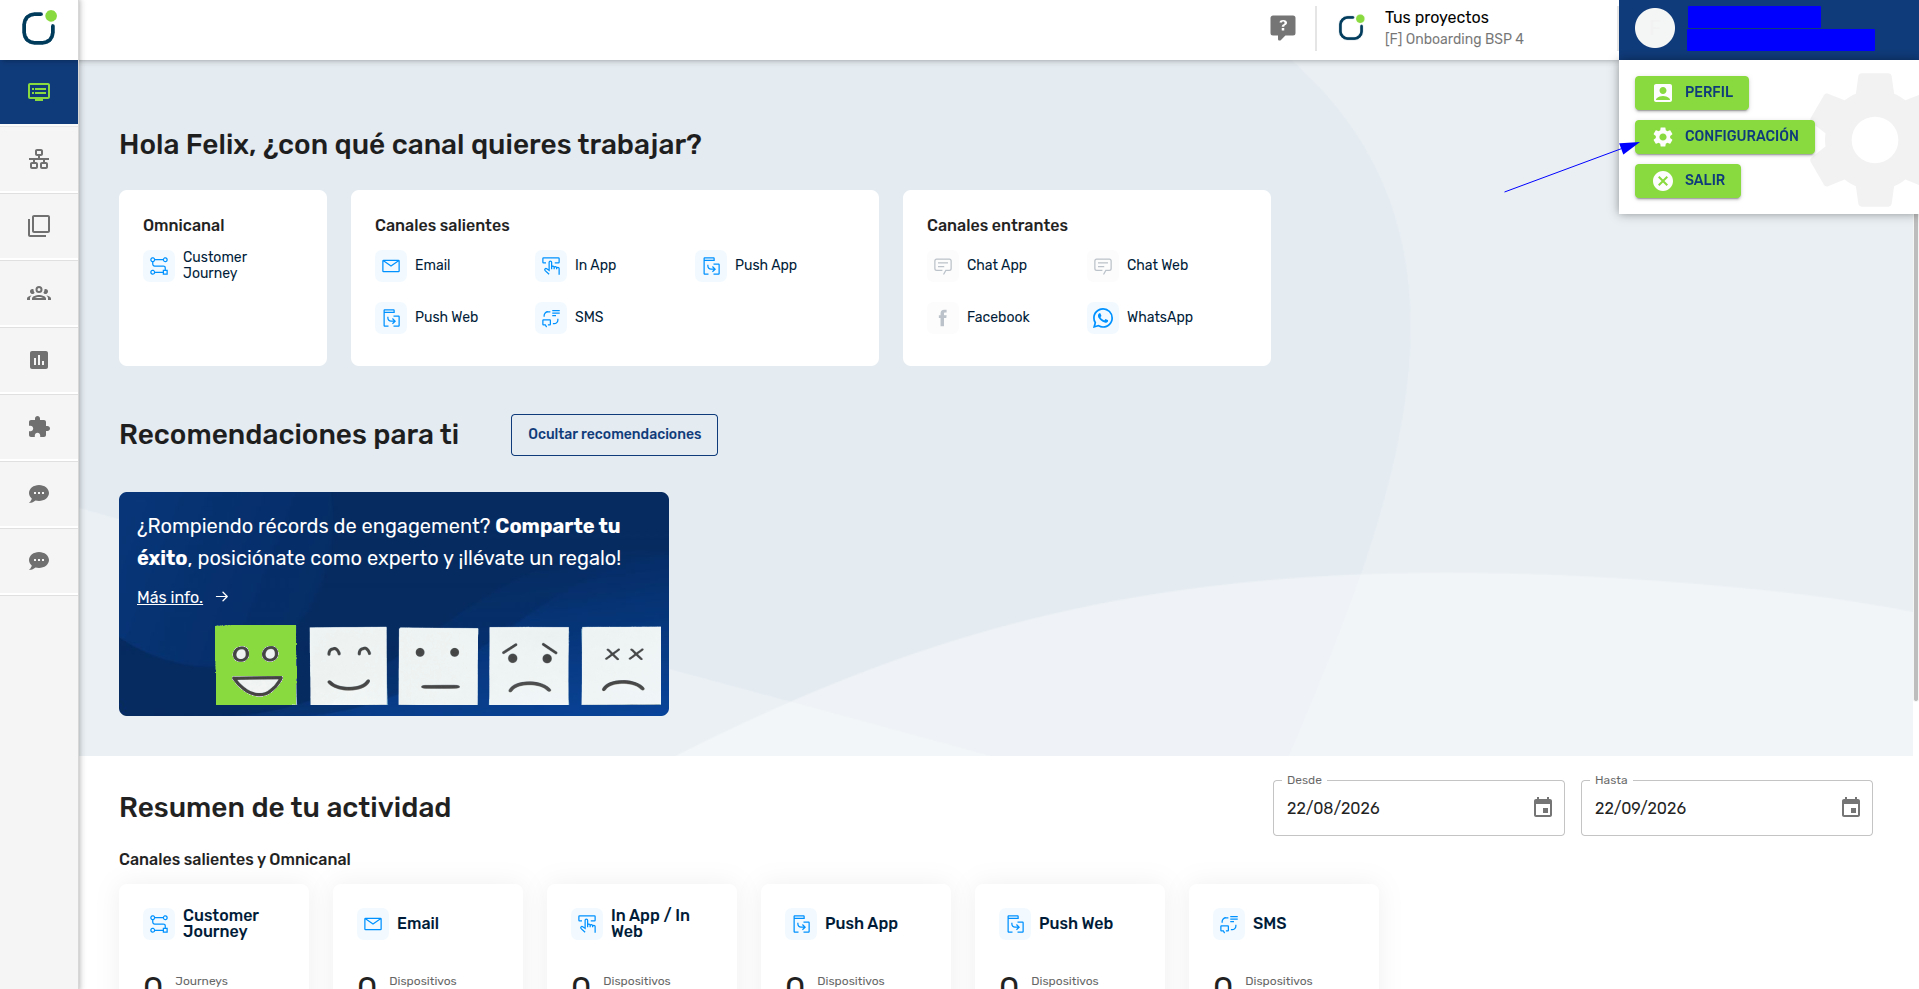Open Chat Web incoming channel
The width and height of the screenshot is (1919, 989).
(1139, 265)
